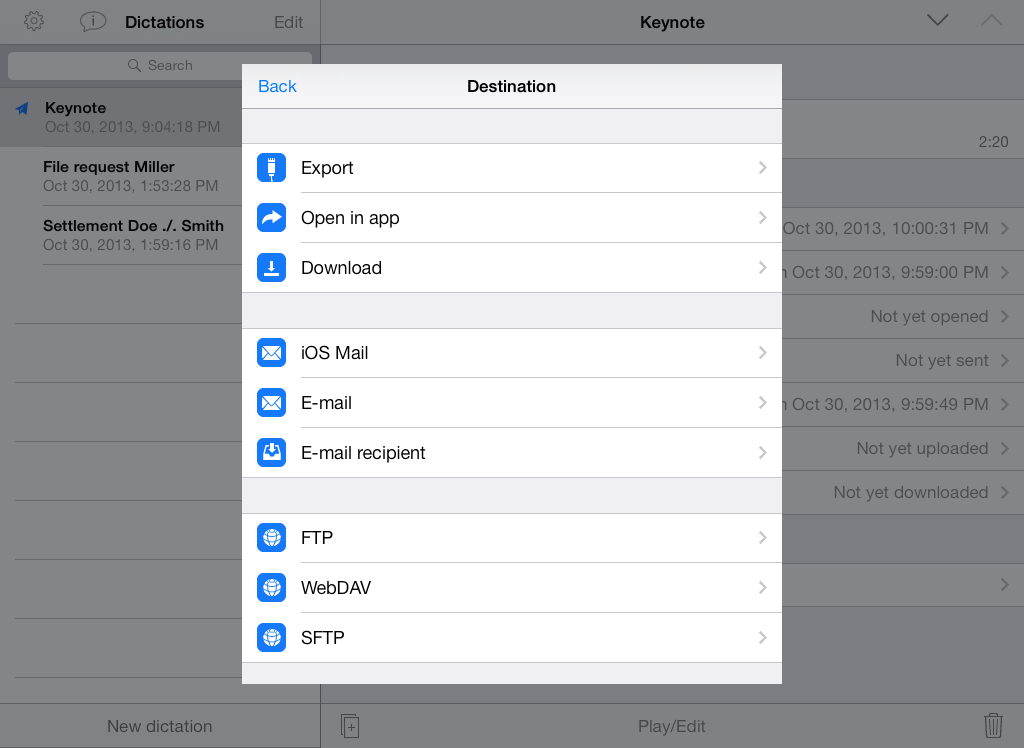Expand the E-mail recipient row chevron
This screenshot has width=1024, height=748.
tap(762, 453)
